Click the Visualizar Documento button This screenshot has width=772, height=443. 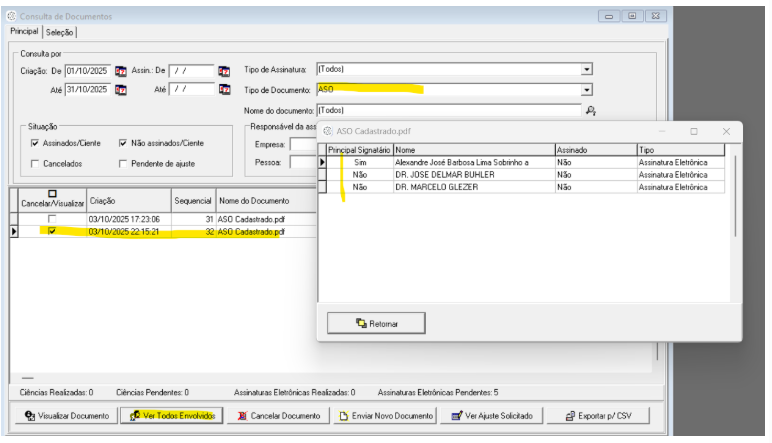click(67, 415)
